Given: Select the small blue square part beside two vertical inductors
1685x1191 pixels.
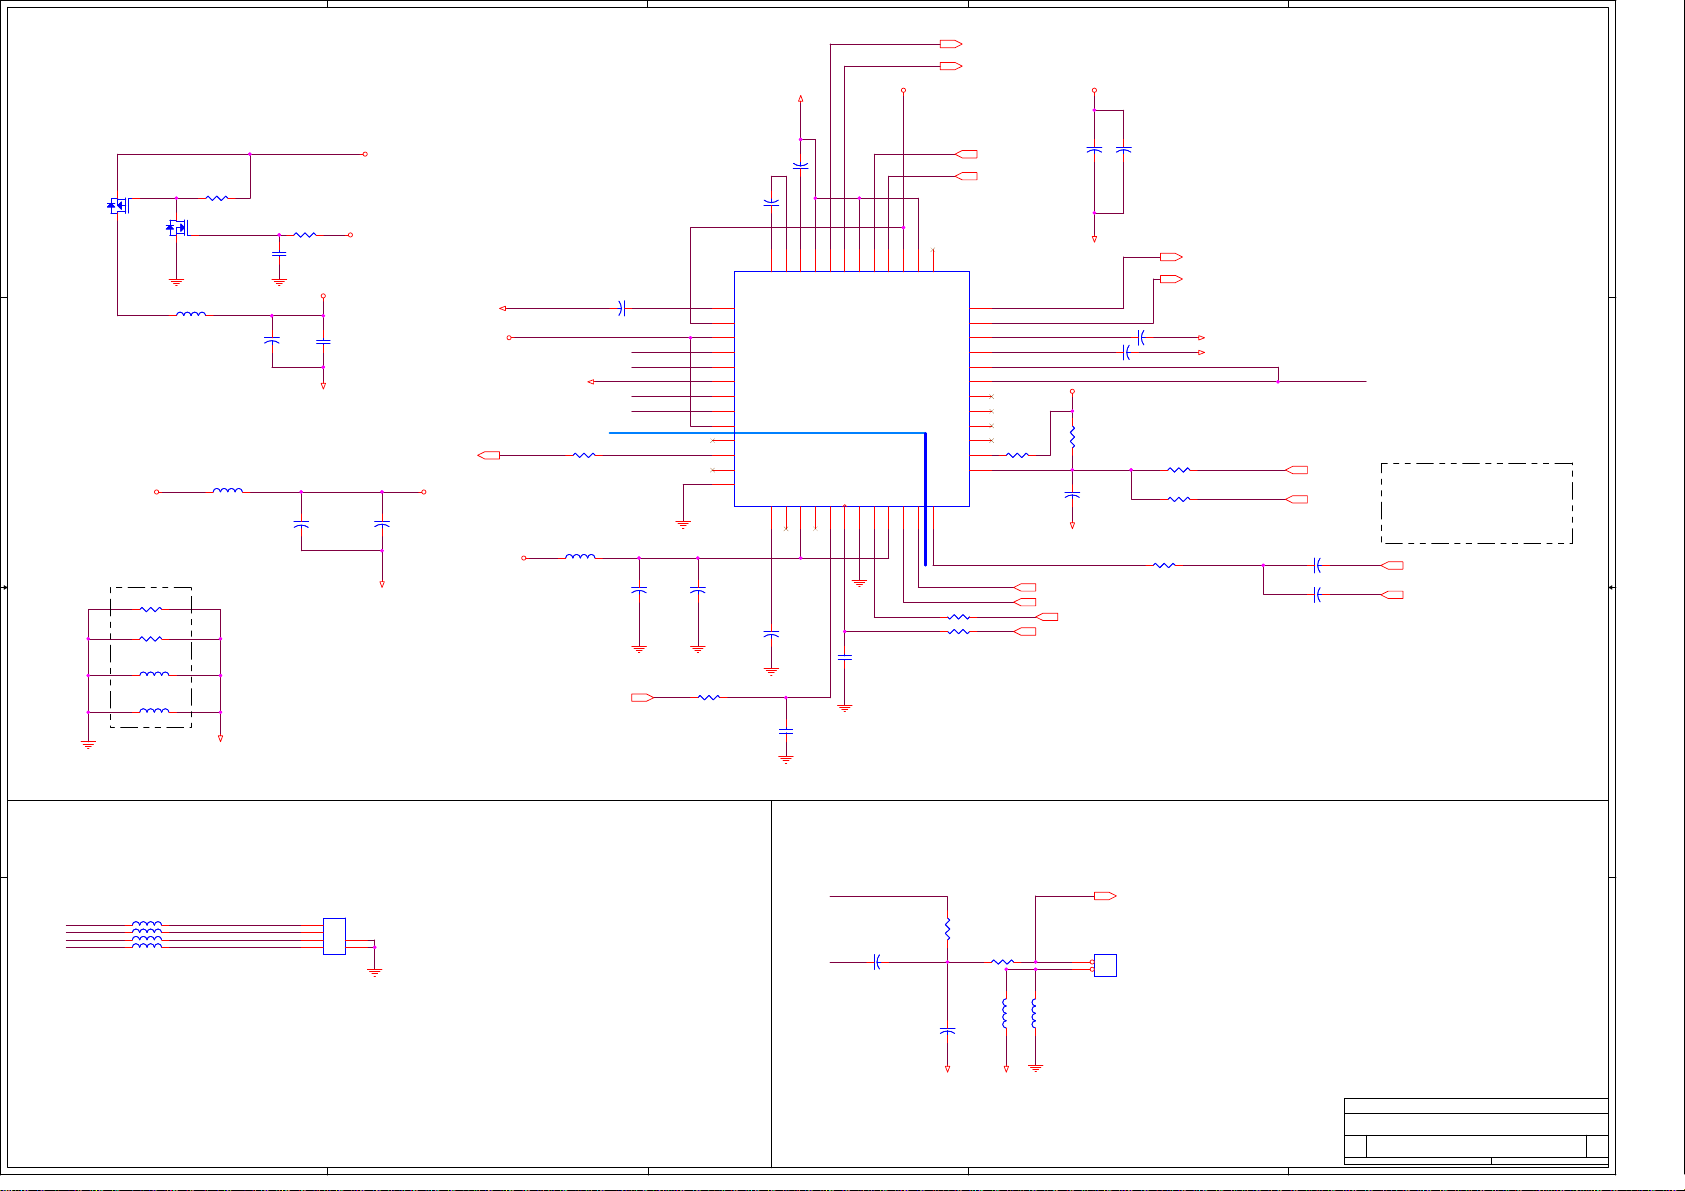Looking at the screenshot, I should pyautogui.click(x=1105, y=965).
